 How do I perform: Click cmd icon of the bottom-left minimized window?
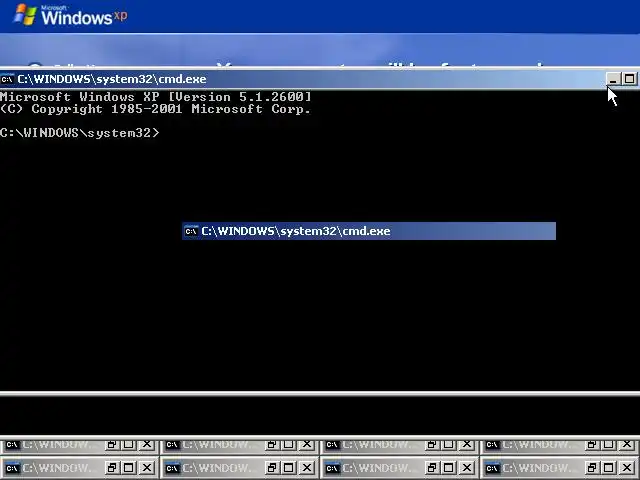pyautogui.click(x=12, y=468)
